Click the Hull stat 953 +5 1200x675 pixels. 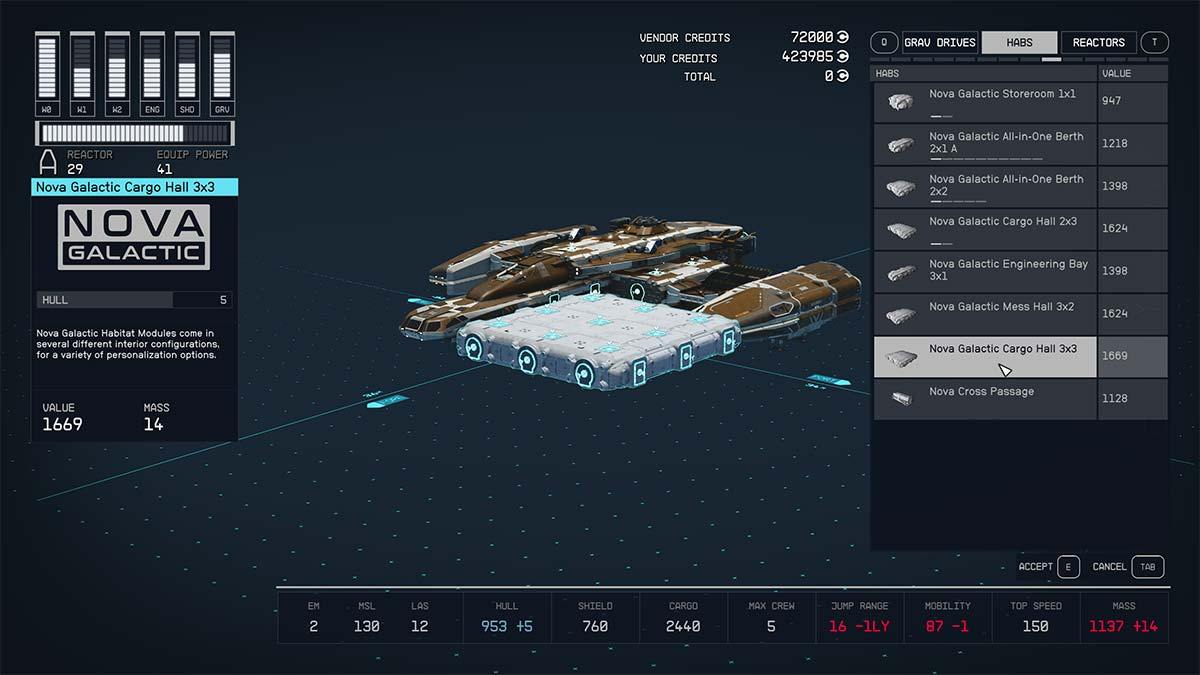click(x=507, y=626)
